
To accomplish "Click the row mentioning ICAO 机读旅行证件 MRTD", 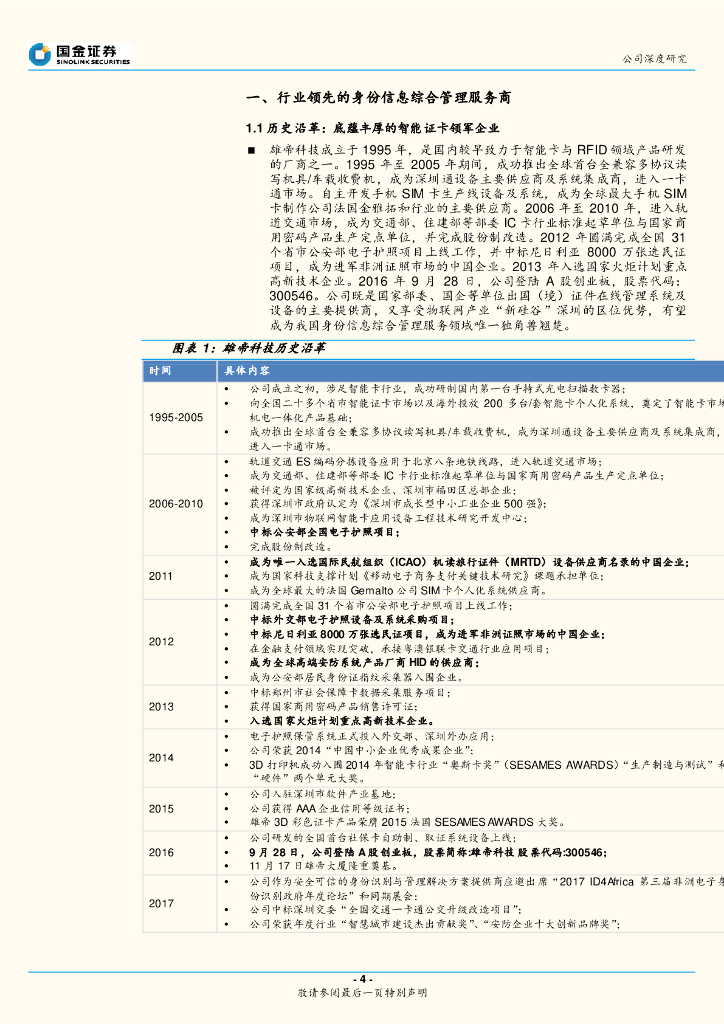I will click(469, 562).
